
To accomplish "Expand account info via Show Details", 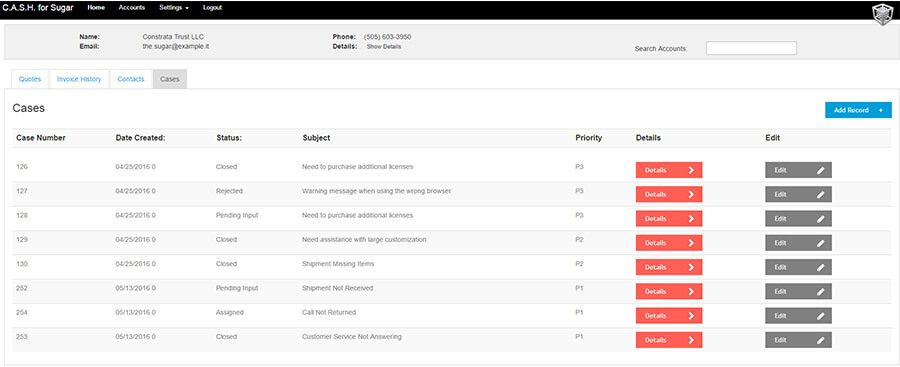I will click(384, 47).
